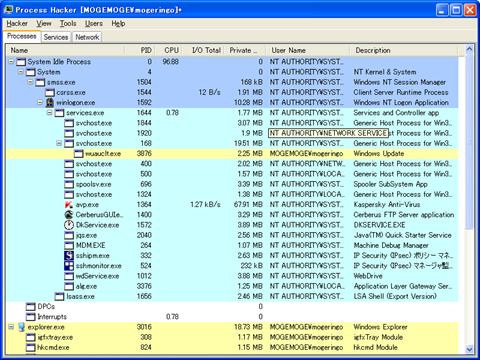Click the hkcmd.exe window icon
Image resolution: width=480 pixels, height=360 pixels.
pyautogui.click(x=31, y=347)
